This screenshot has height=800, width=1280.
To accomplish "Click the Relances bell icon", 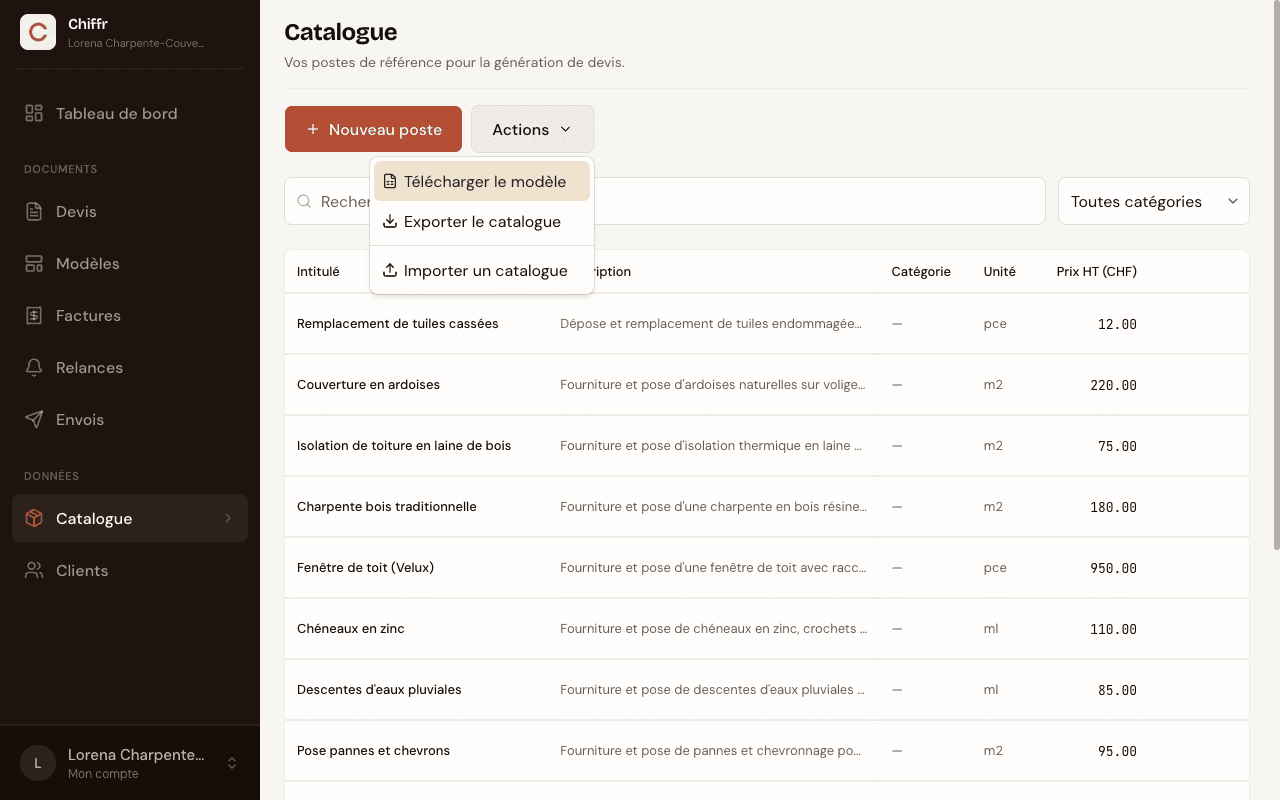I will (x=34, y=367).
